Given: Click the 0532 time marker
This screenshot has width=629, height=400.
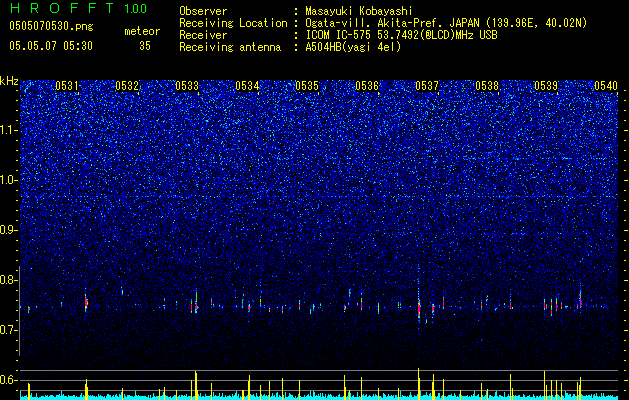Looking at the screenshot, I should tap(127, 85).
